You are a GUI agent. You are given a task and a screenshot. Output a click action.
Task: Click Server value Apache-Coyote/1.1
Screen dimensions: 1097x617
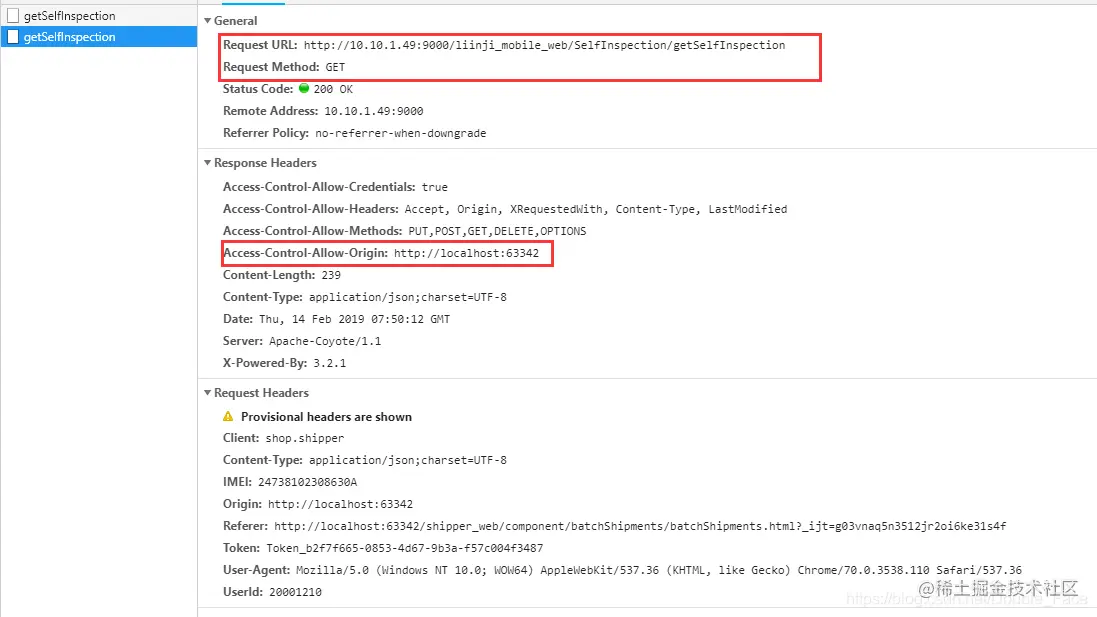[x=325, y=341]
